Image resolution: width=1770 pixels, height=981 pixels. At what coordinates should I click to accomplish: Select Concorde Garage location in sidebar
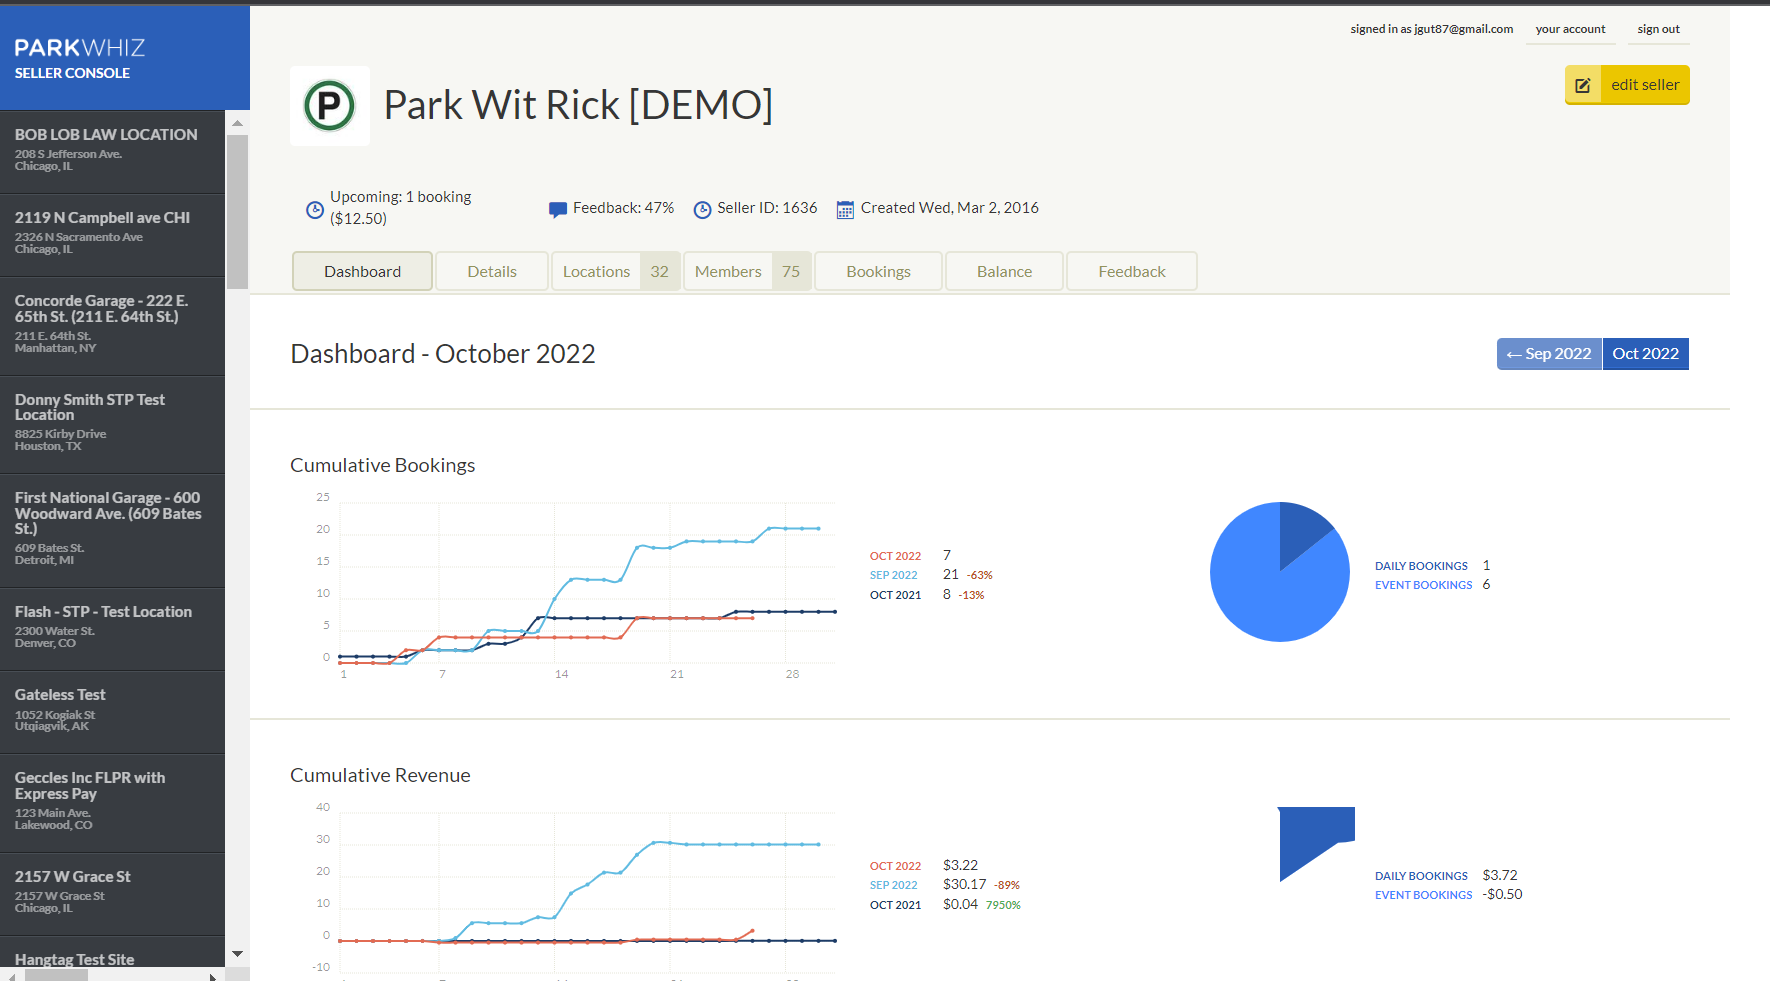tap(112, 326)
